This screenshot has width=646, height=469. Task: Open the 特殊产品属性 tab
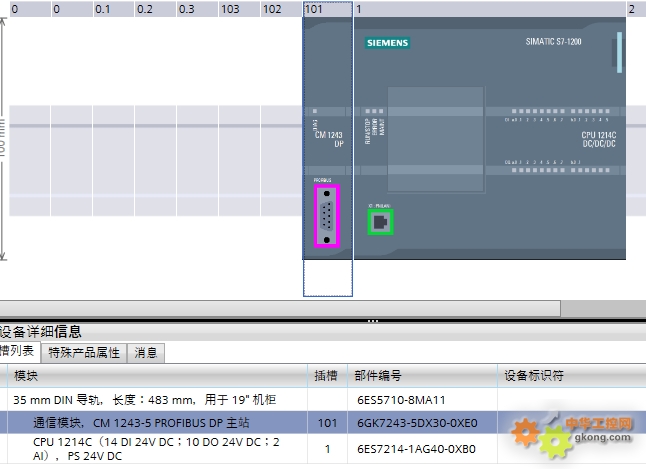pos(84,353)
